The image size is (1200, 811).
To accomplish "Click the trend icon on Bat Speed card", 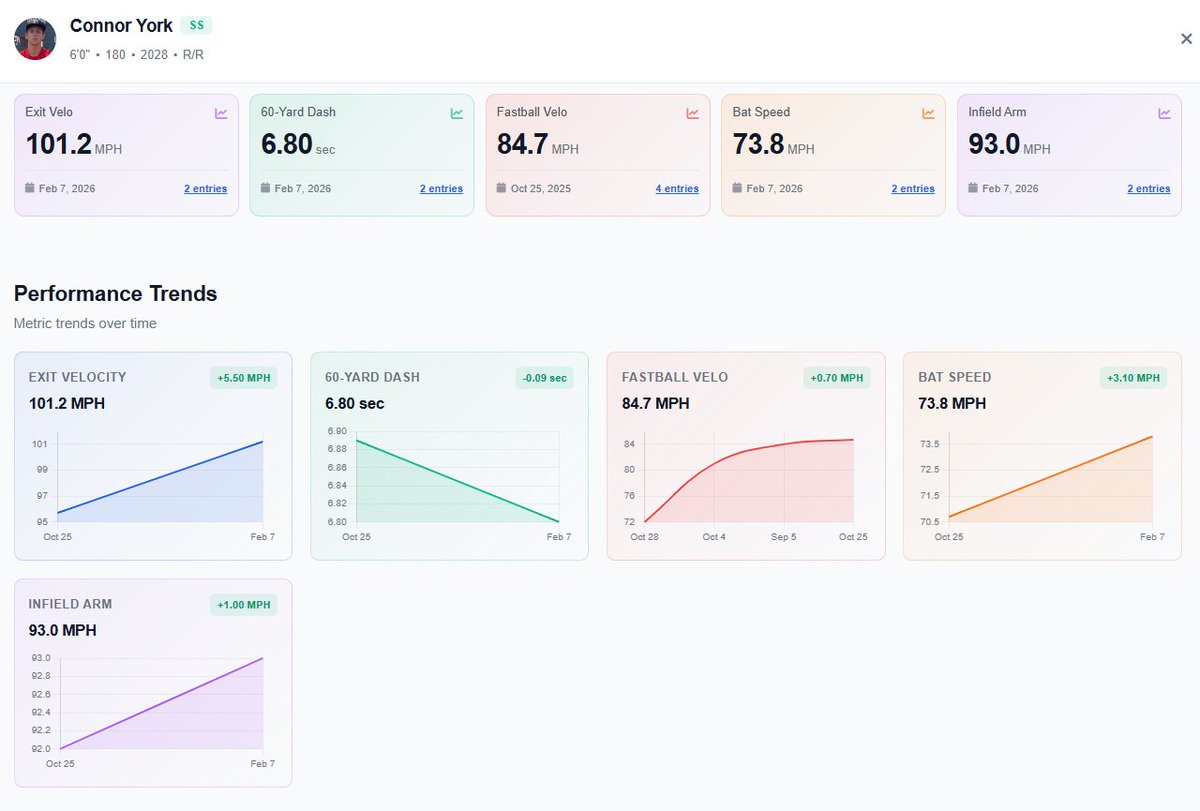I will (928, 113).
